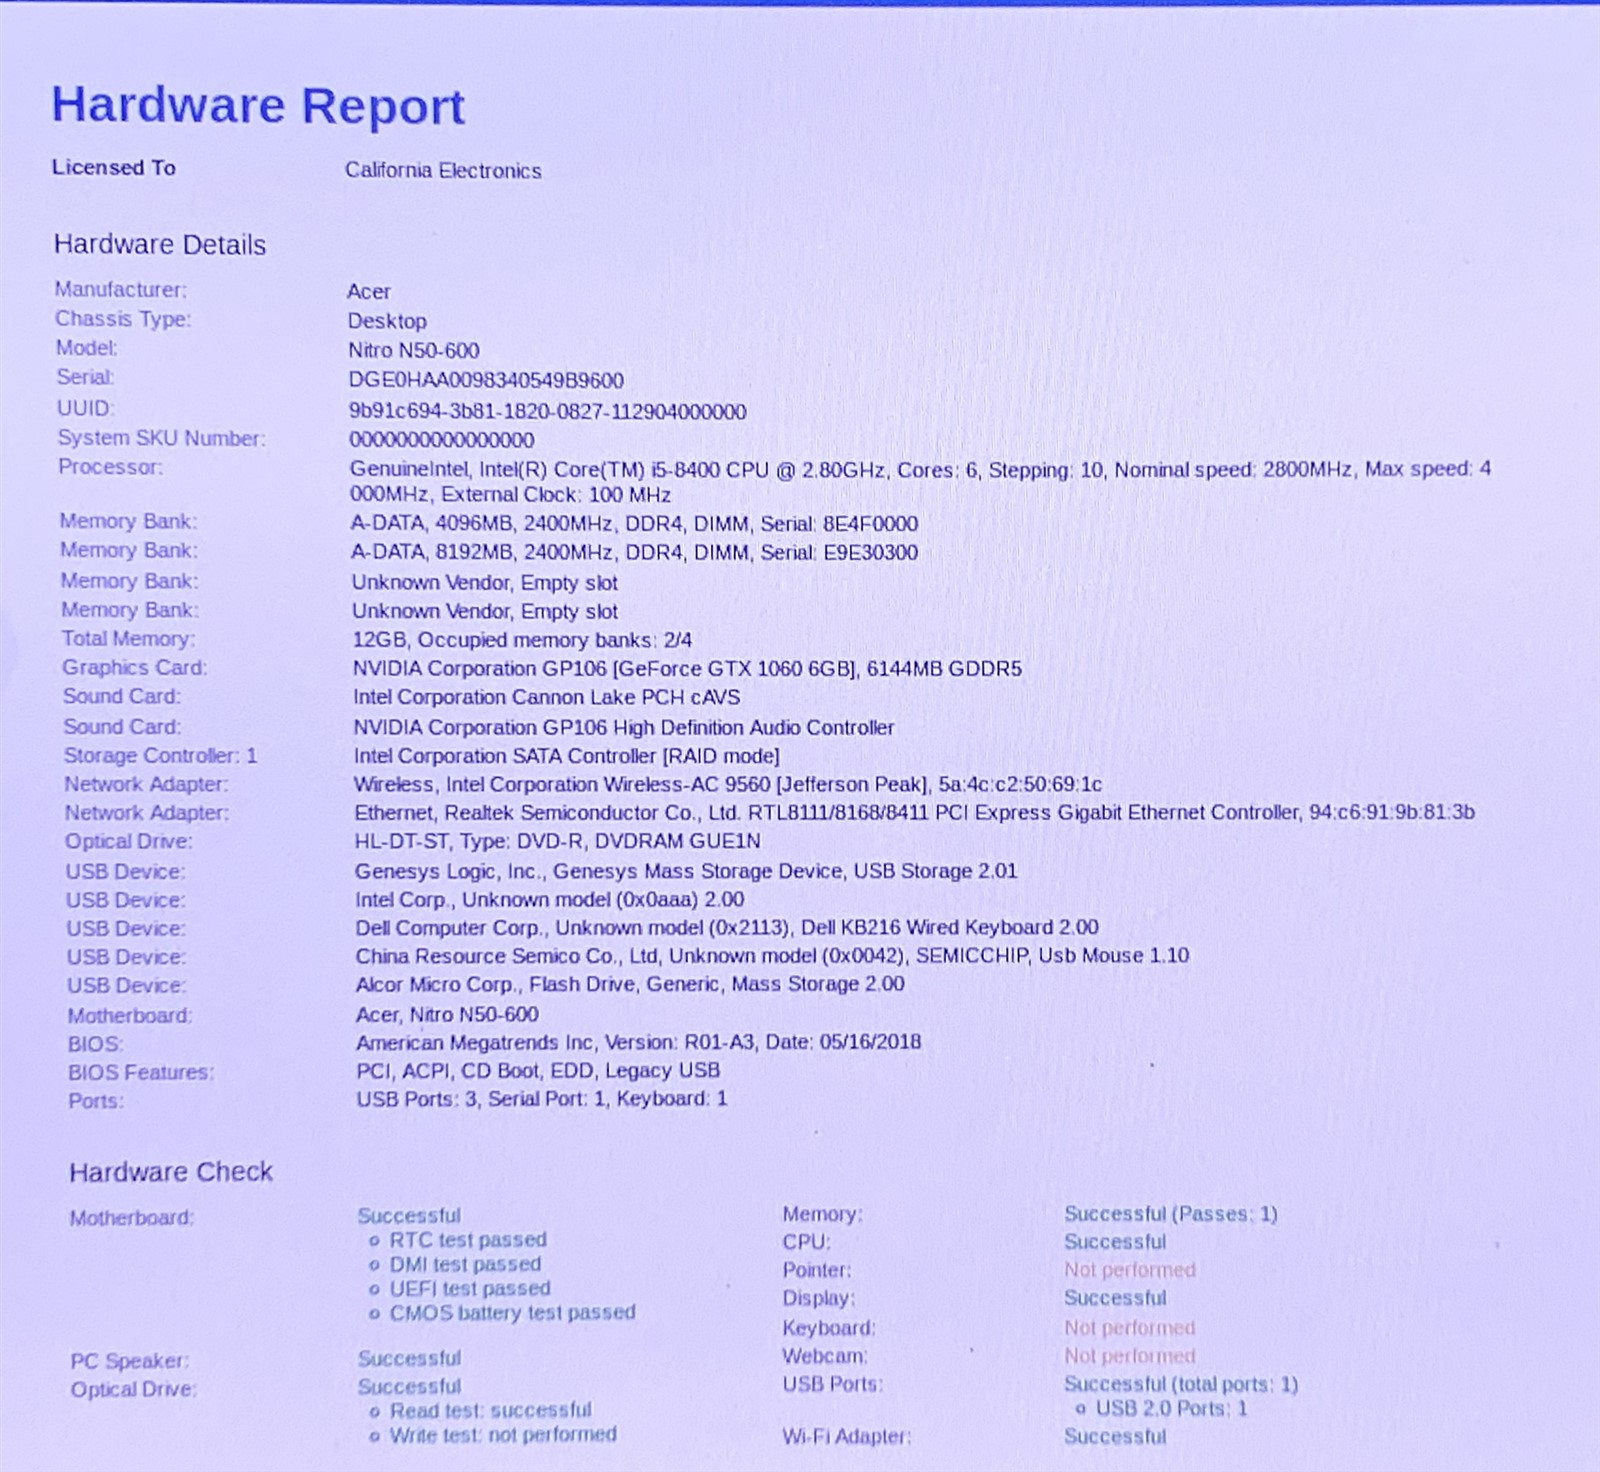Click System SKU Number value of zeros
This screenshot has height=1472, width=1600.
coord(442,439)
